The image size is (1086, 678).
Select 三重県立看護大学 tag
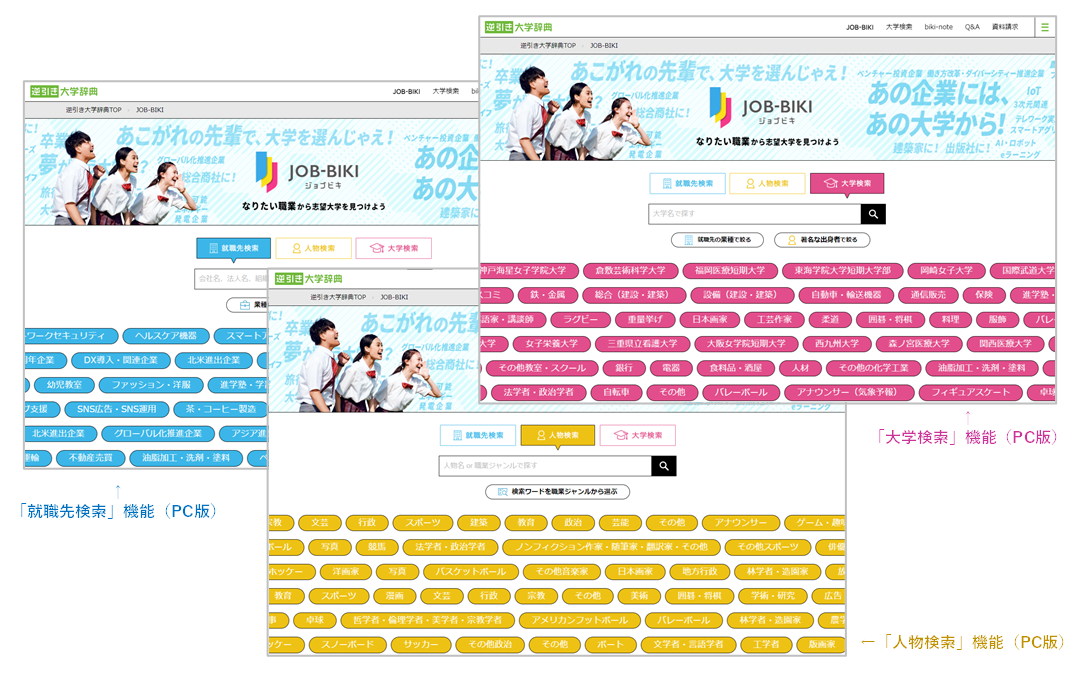click(643, 344)
